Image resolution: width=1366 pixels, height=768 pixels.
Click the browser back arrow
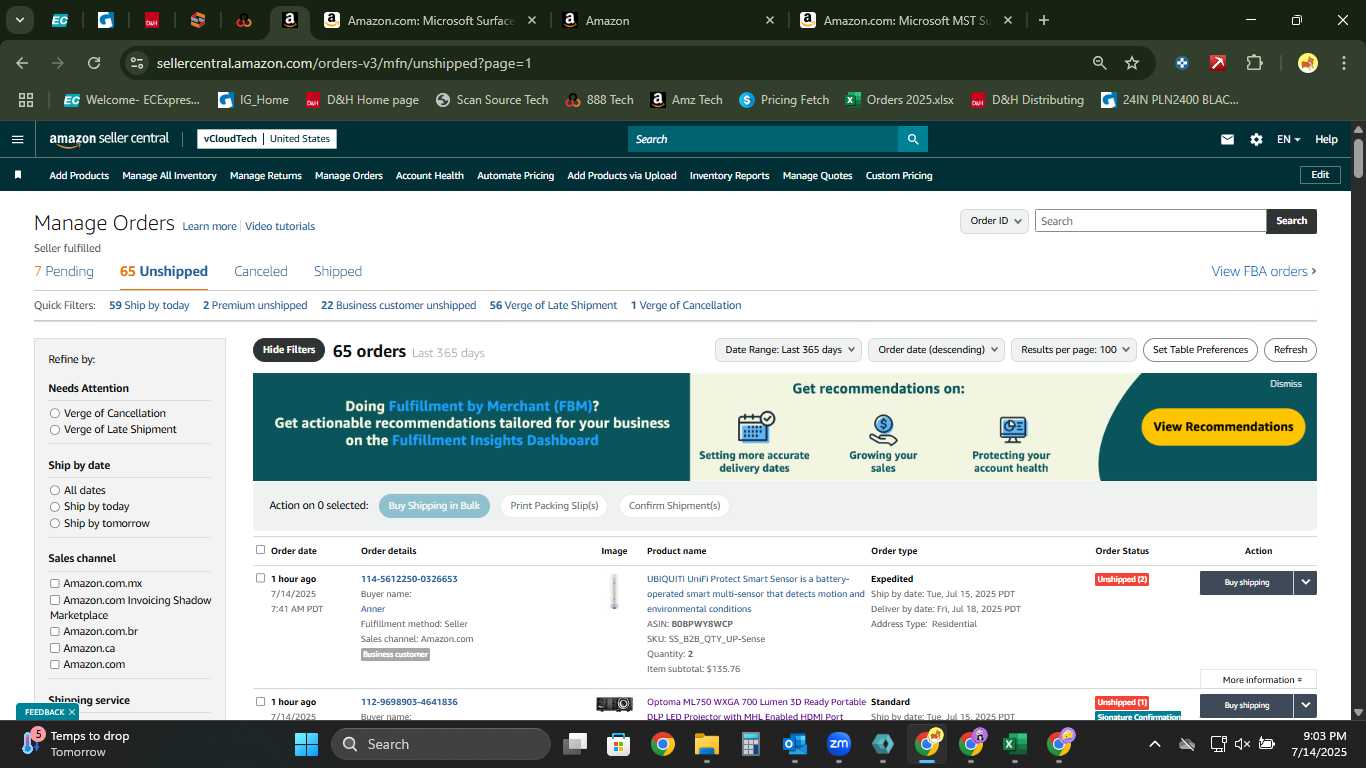coord(22,63)
